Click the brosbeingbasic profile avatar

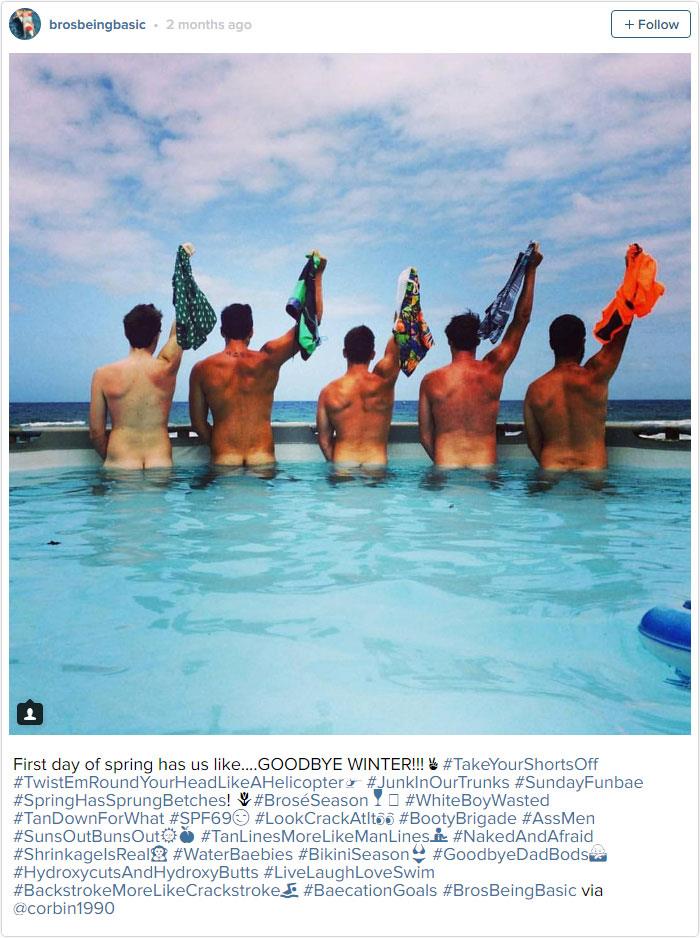[x=25, y=25]
